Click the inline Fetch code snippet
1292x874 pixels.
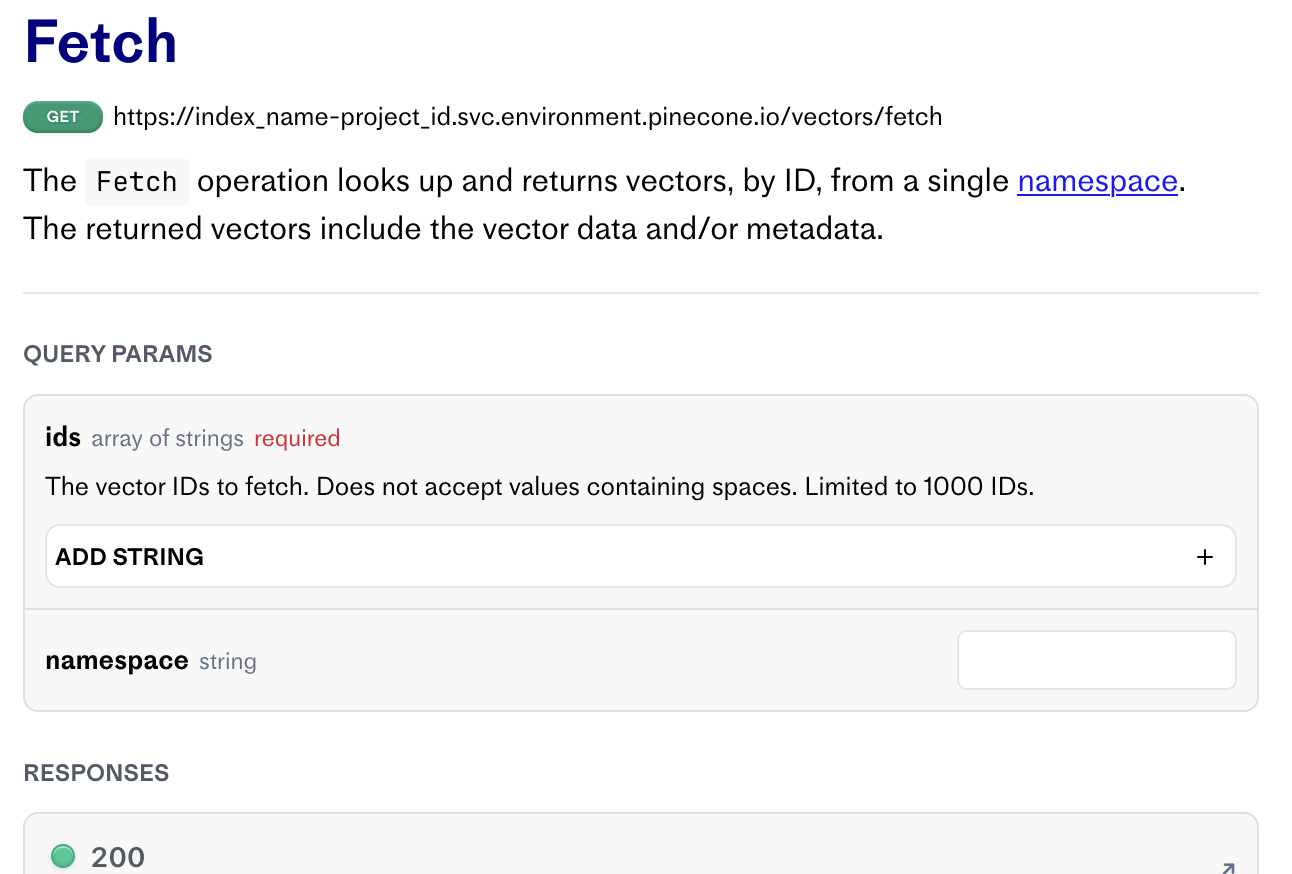(x=137, y=182)
